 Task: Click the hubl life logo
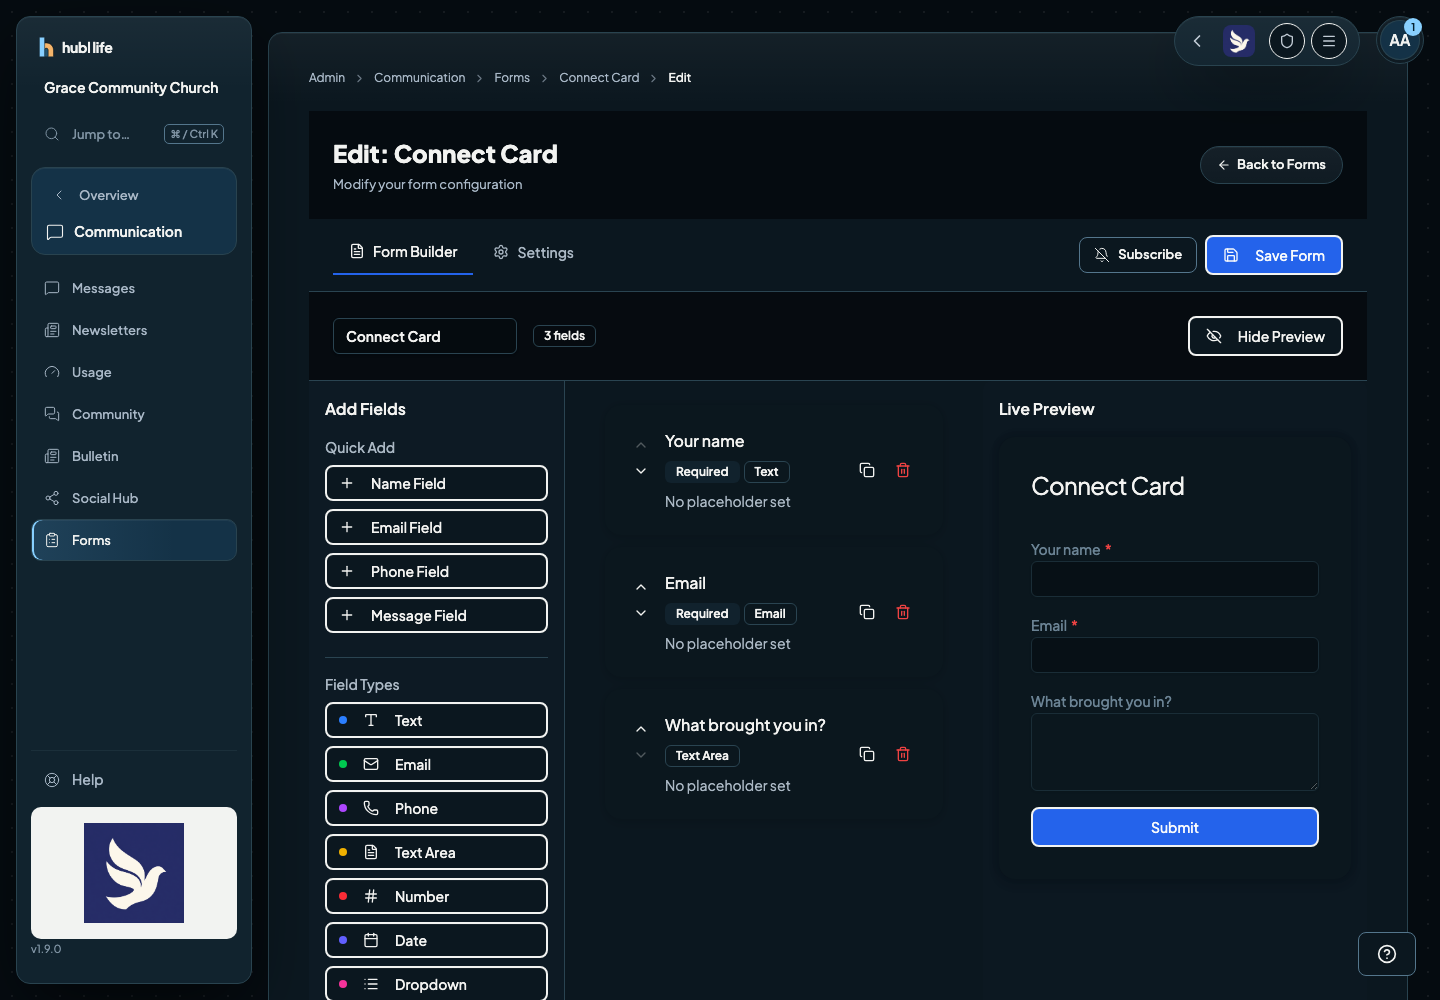76,47
